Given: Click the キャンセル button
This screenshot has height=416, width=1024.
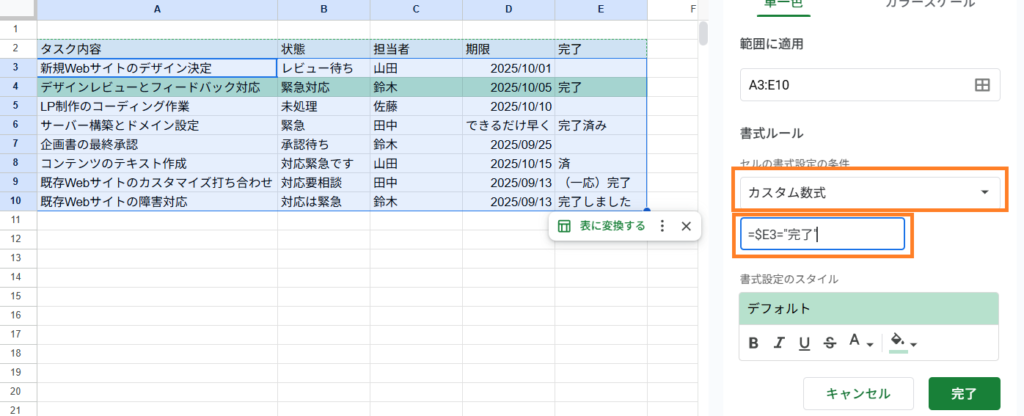Looking at the screenshot, I should [x=858, y=393].
